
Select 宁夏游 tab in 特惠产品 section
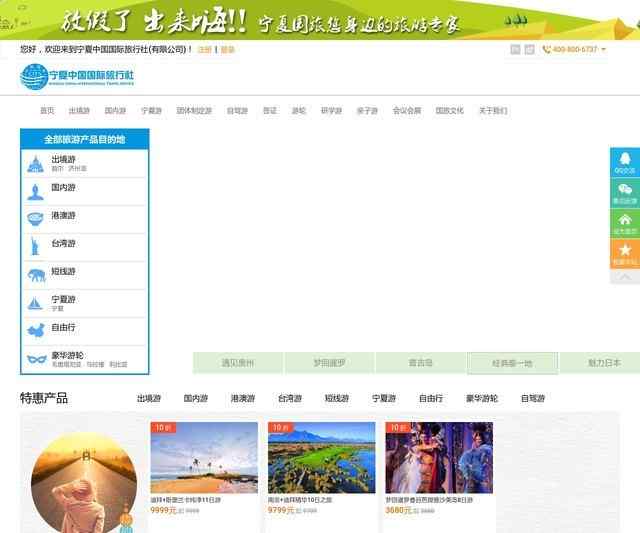click(x=384, y=398)
